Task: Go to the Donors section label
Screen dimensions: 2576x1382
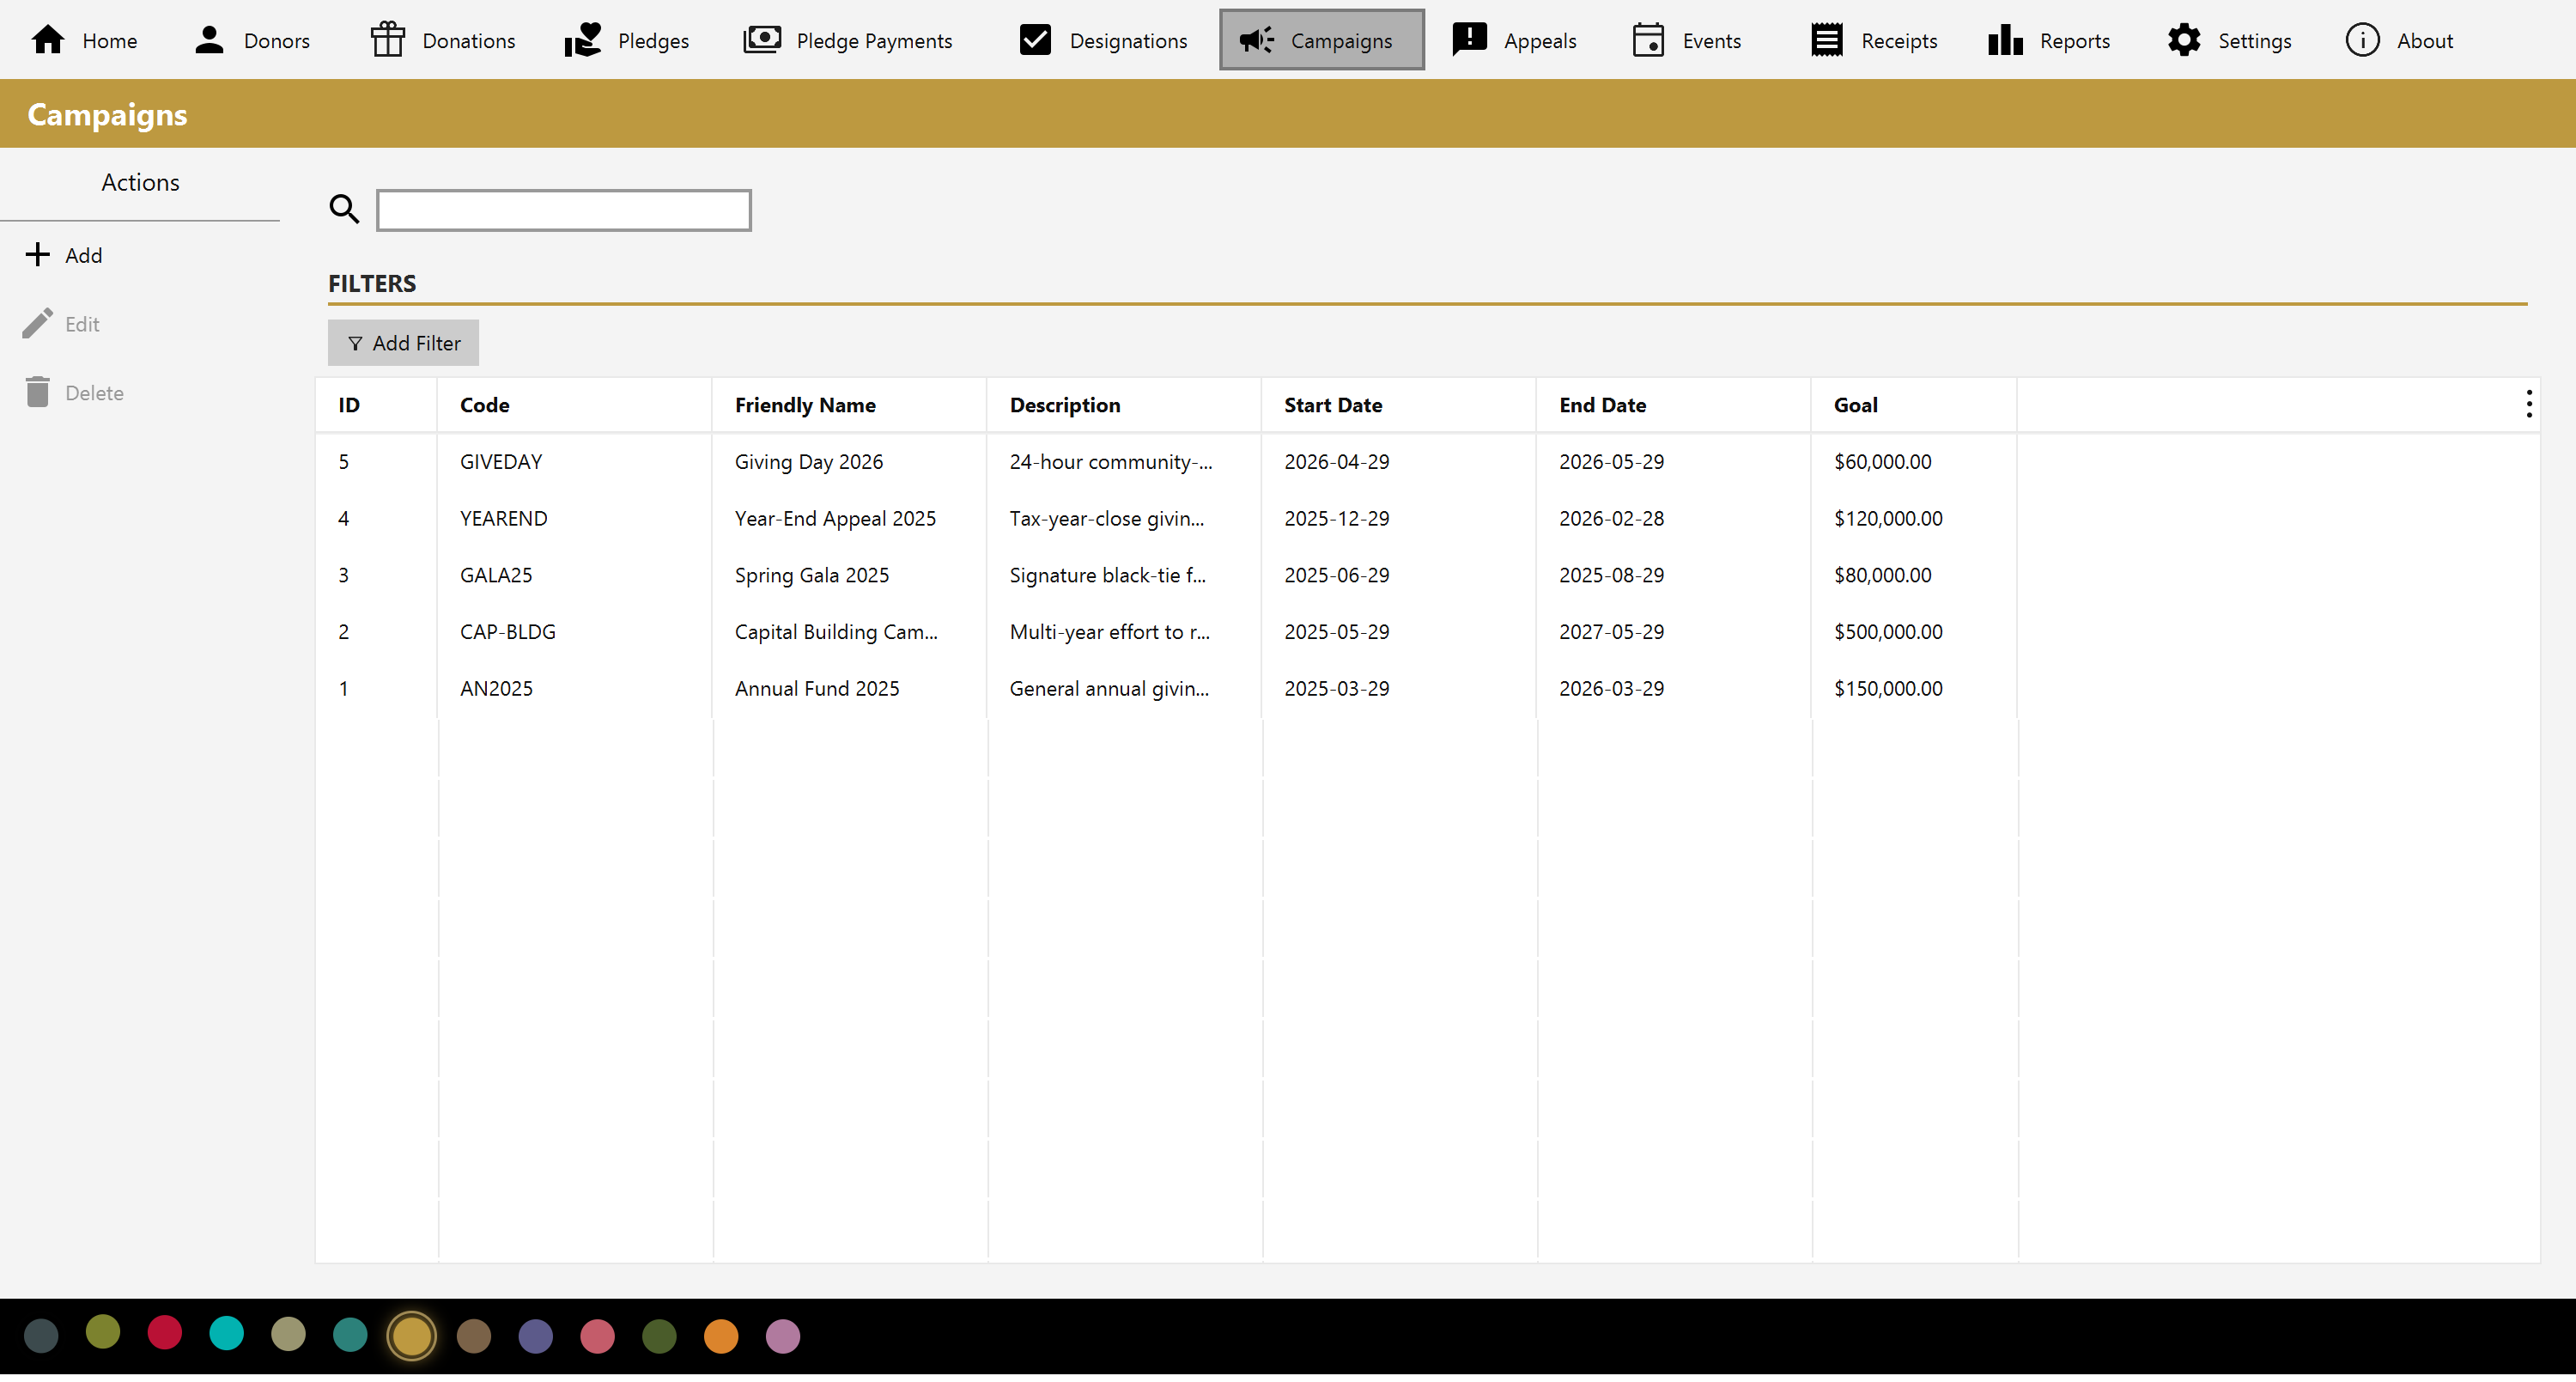Action: point(277,41)
